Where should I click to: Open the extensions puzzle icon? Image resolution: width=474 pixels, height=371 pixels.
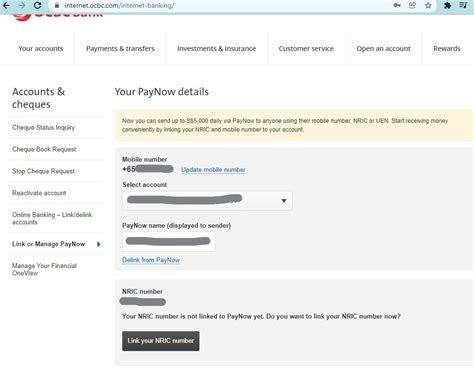pyautogui.click(x=448, y=5)
